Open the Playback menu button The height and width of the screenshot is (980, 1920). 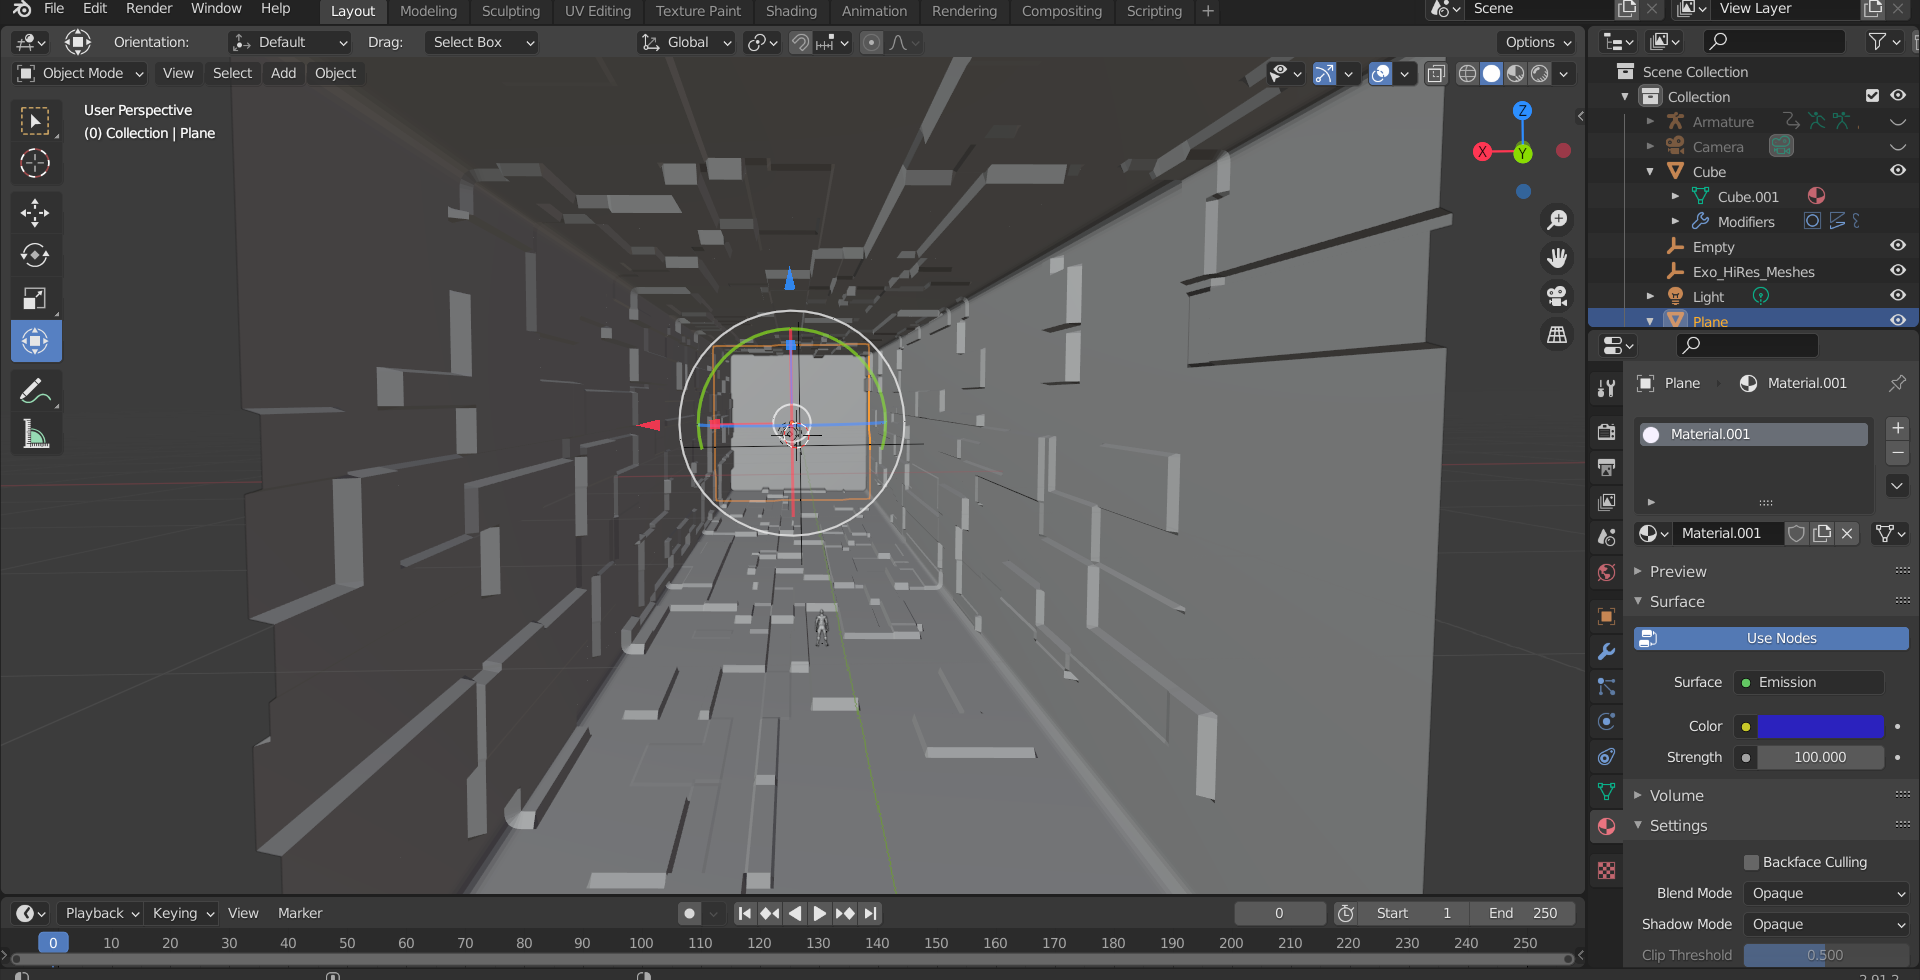(x=101, y=913)
